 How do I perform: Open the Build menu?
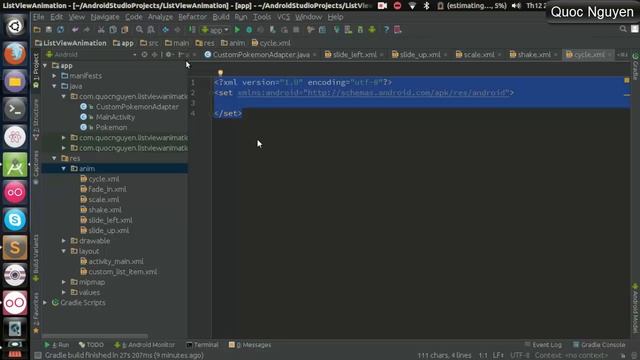pos(221,17)
